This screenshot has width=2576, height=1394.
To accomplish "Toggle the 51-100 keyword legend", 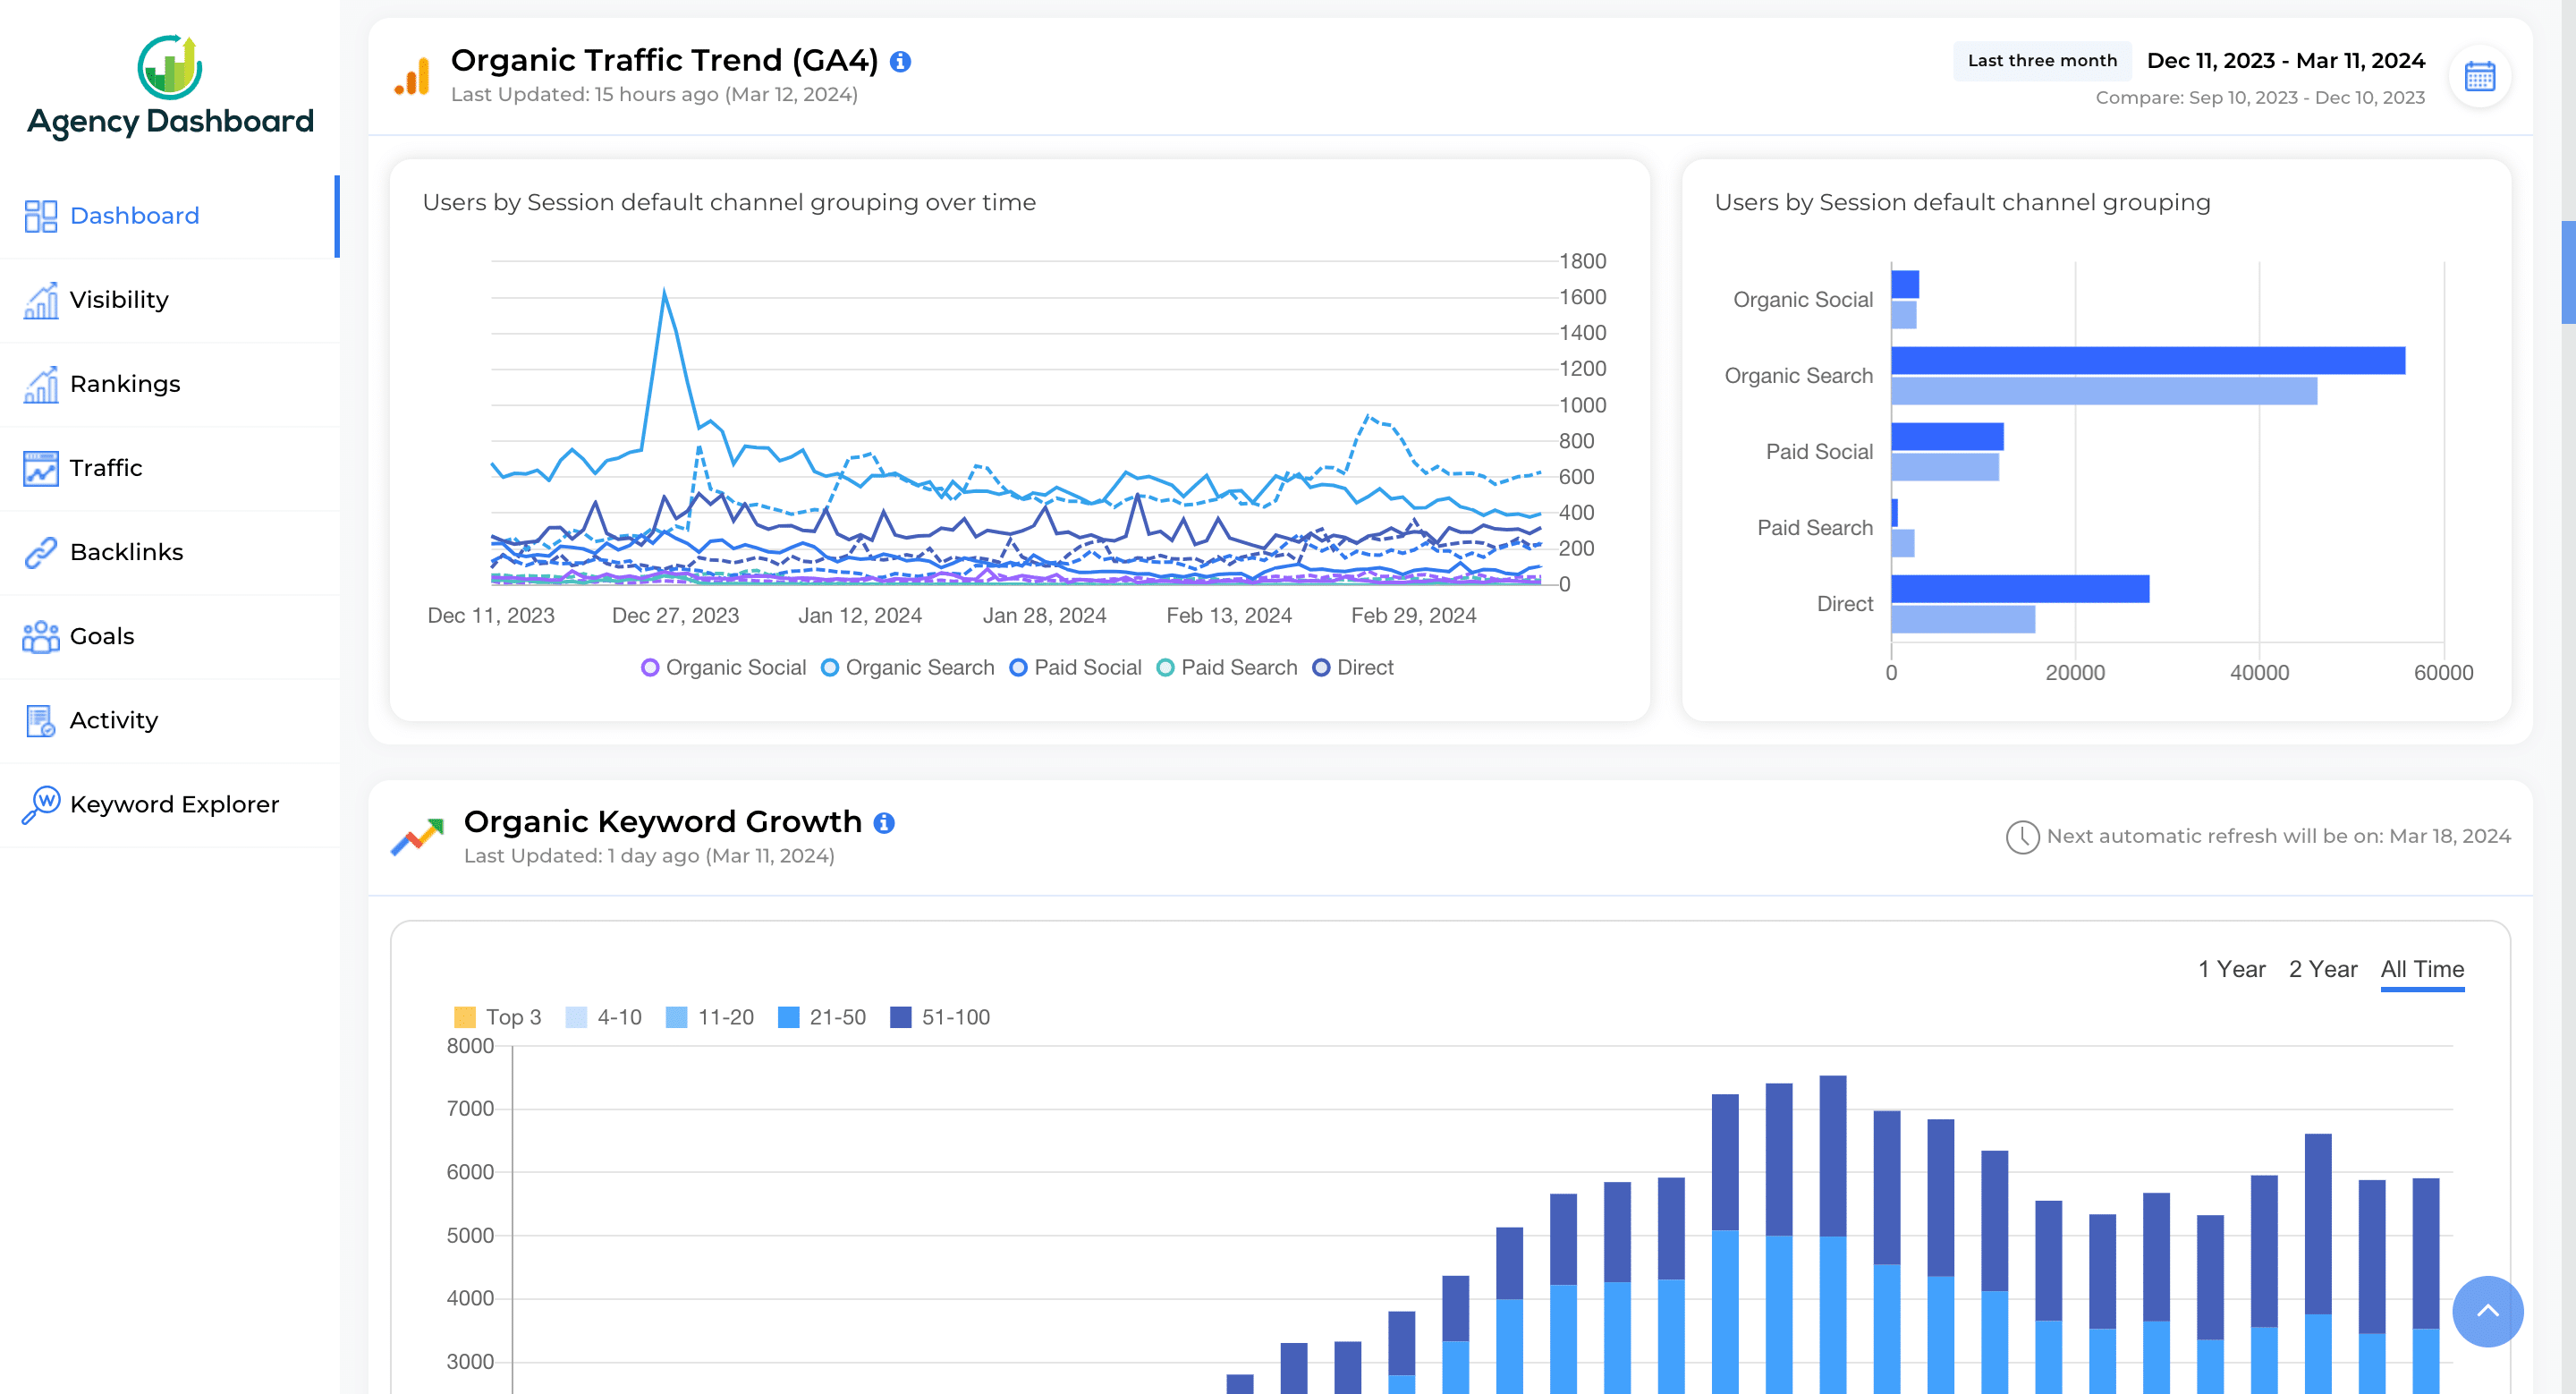I will pos(940,1017).
